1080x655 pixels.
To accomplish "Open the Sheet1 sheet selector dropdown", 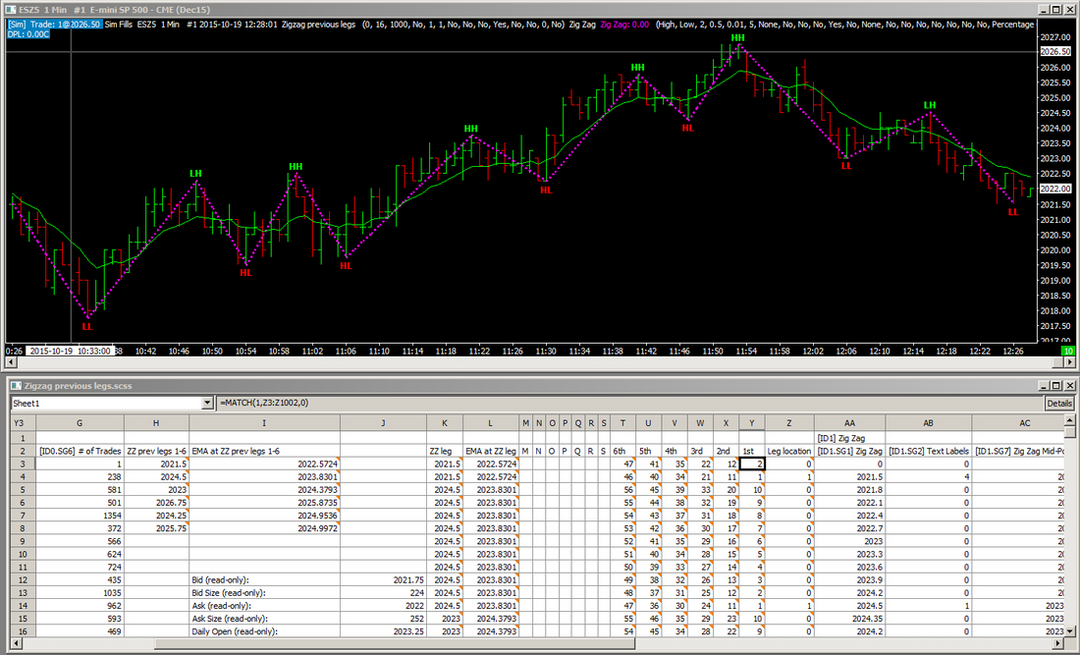I will [208, 403].
